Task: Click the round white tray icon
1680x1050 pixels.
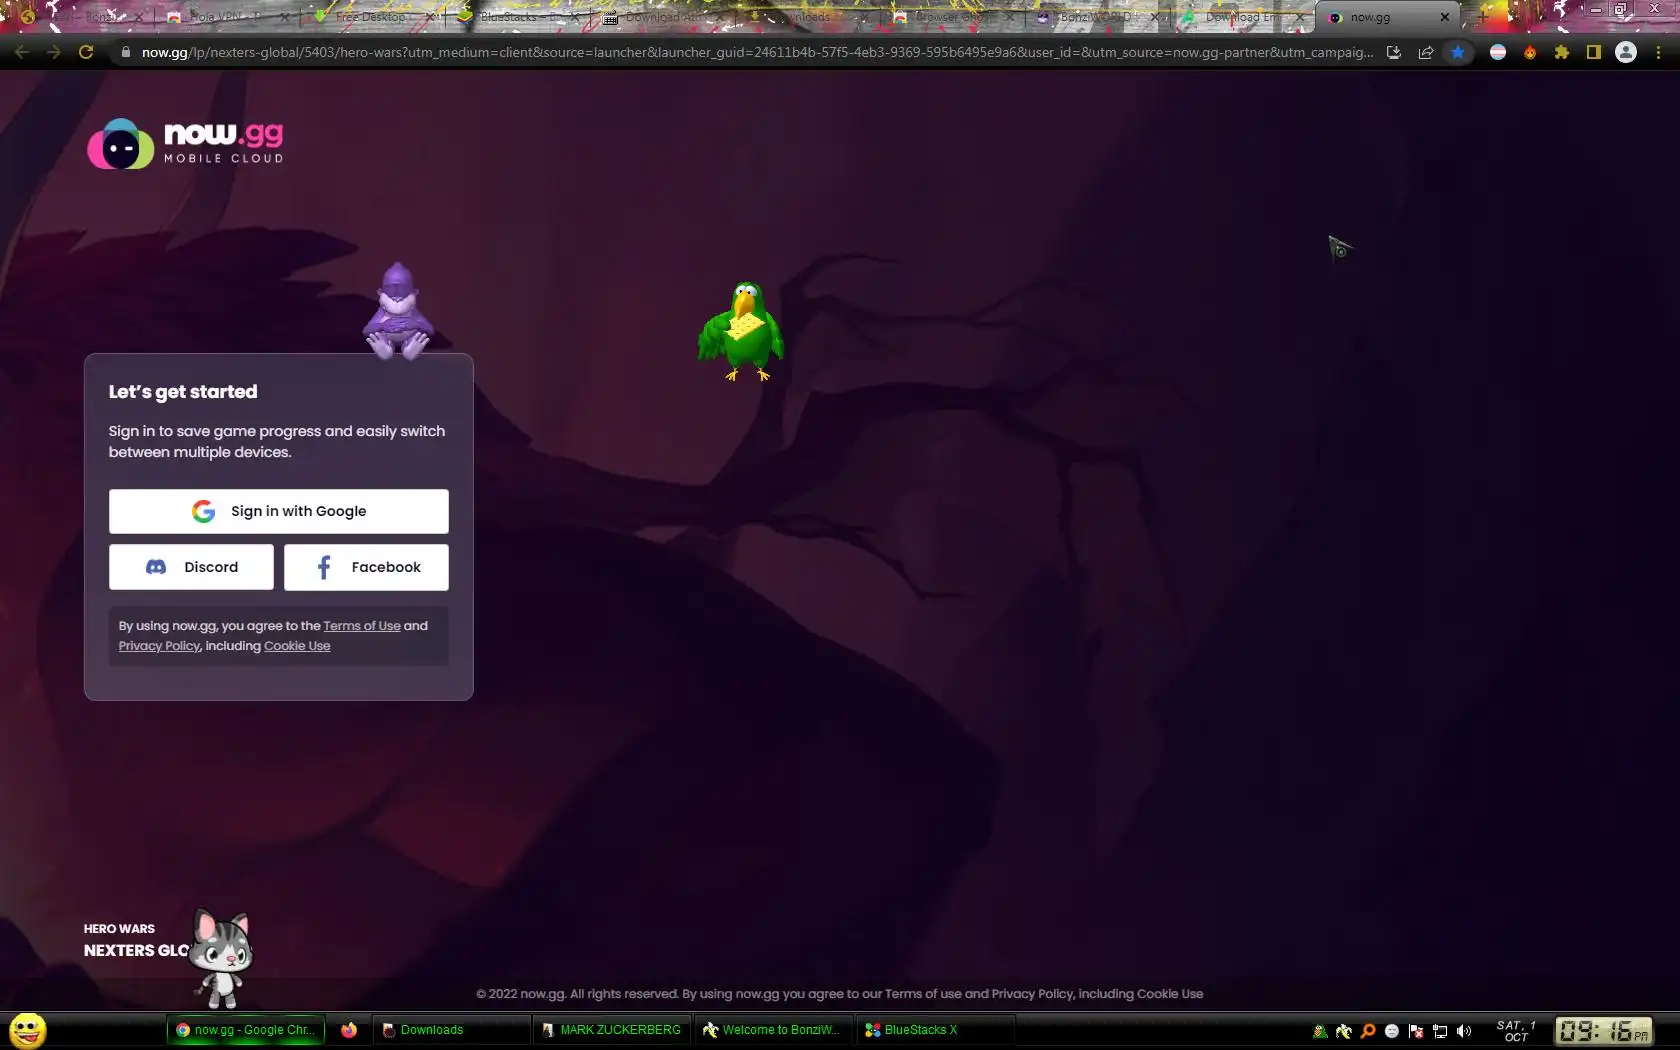Action: pyautogui.click(x=1392, y=1031)
